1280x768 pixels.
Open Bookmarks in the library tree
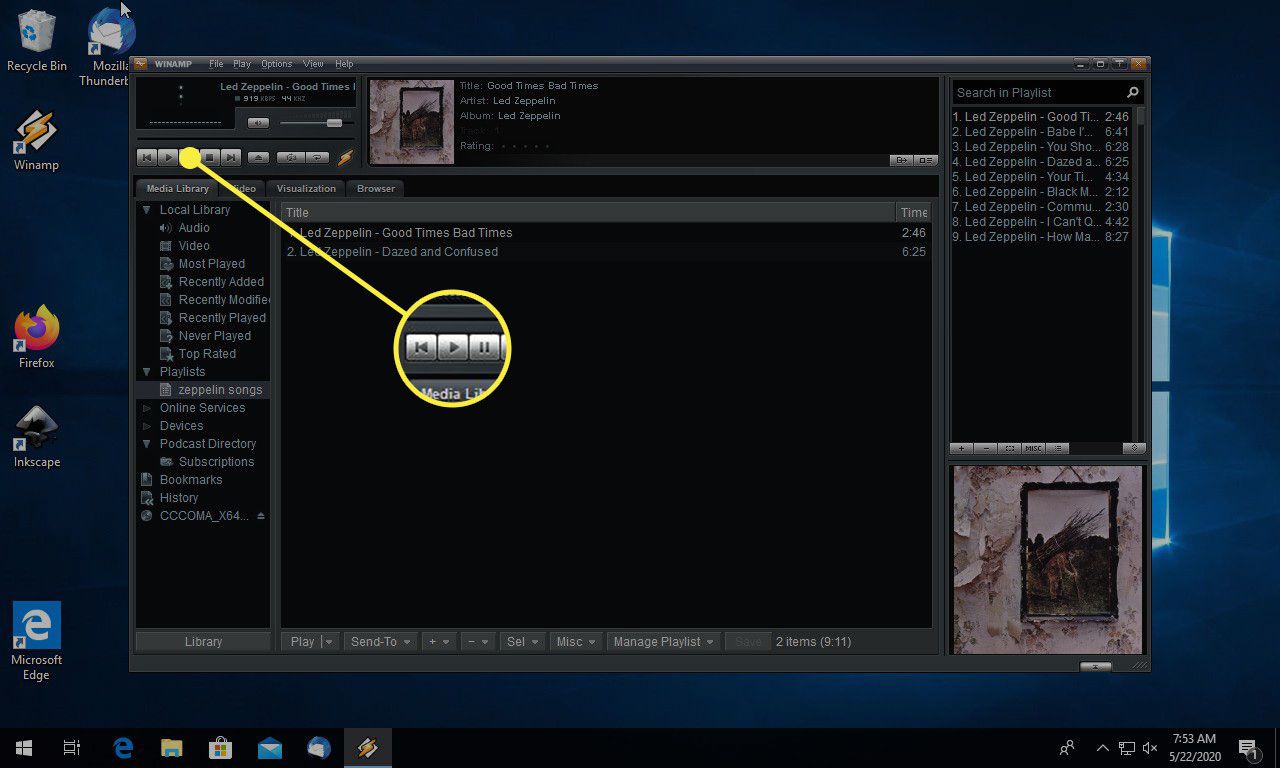coord(190,480)
